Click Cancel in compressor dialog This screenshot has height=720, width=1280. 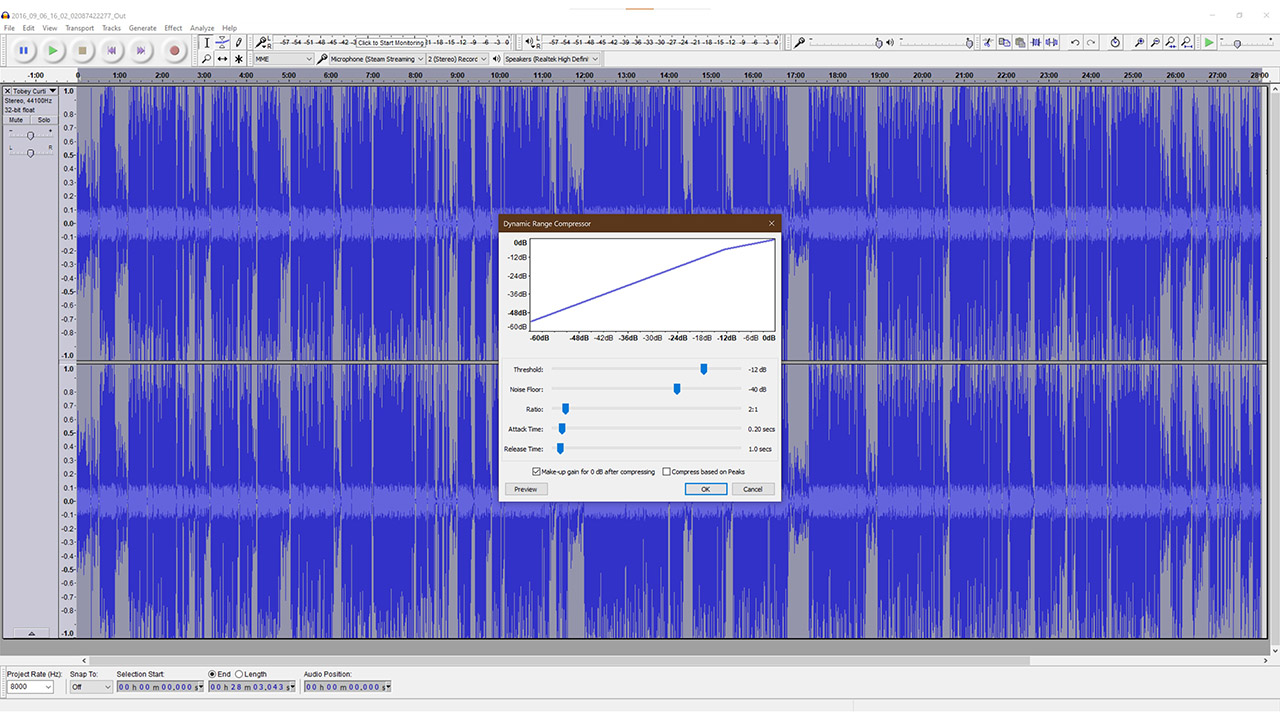pos(753,489)
